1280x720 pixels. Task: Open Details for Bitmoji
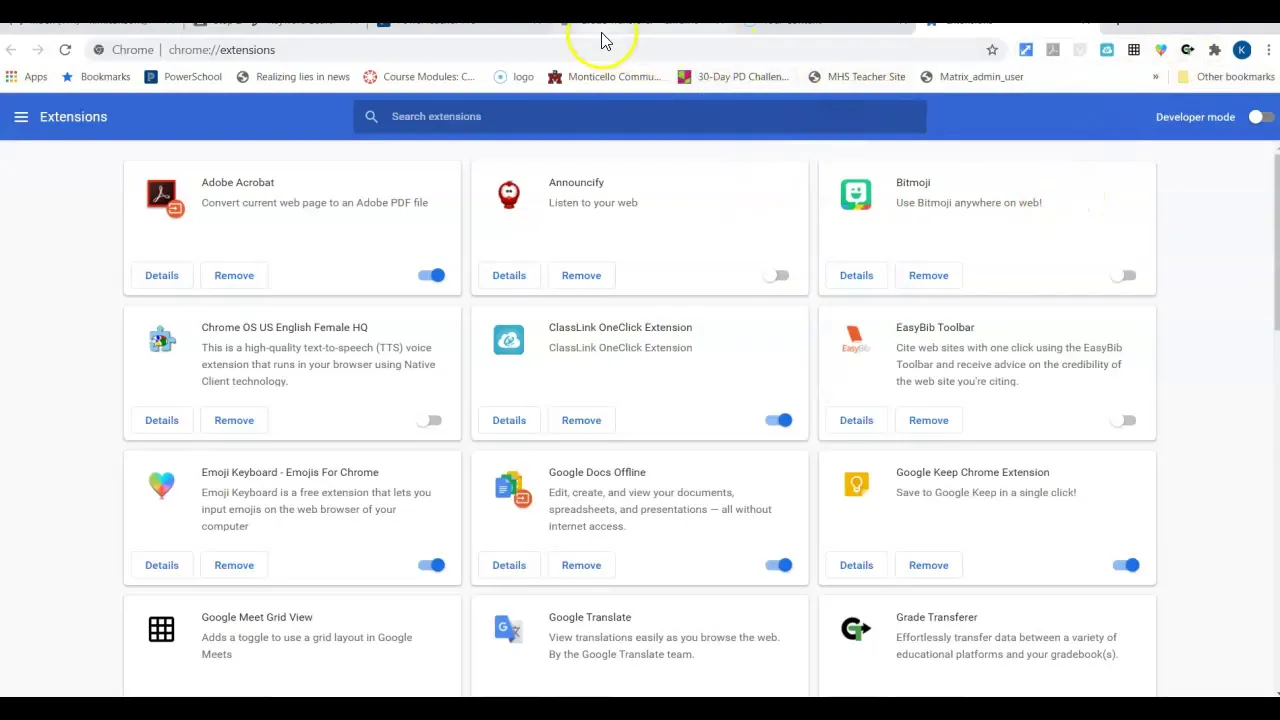(856, 275)
